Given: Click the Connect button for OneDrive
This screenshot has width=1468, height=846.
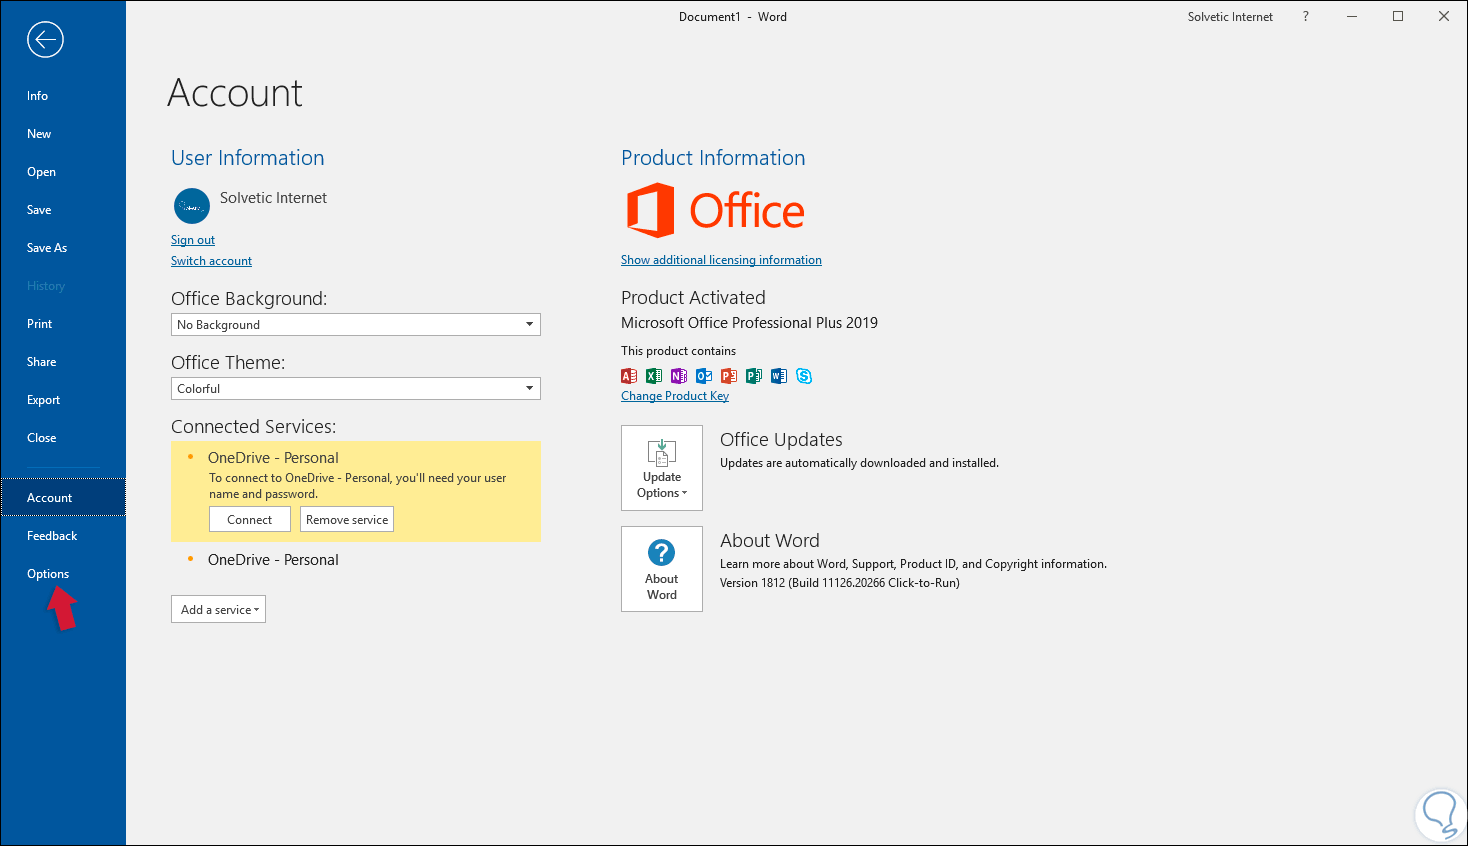Looking at the screenshot, I should click(x=250, y=520).
